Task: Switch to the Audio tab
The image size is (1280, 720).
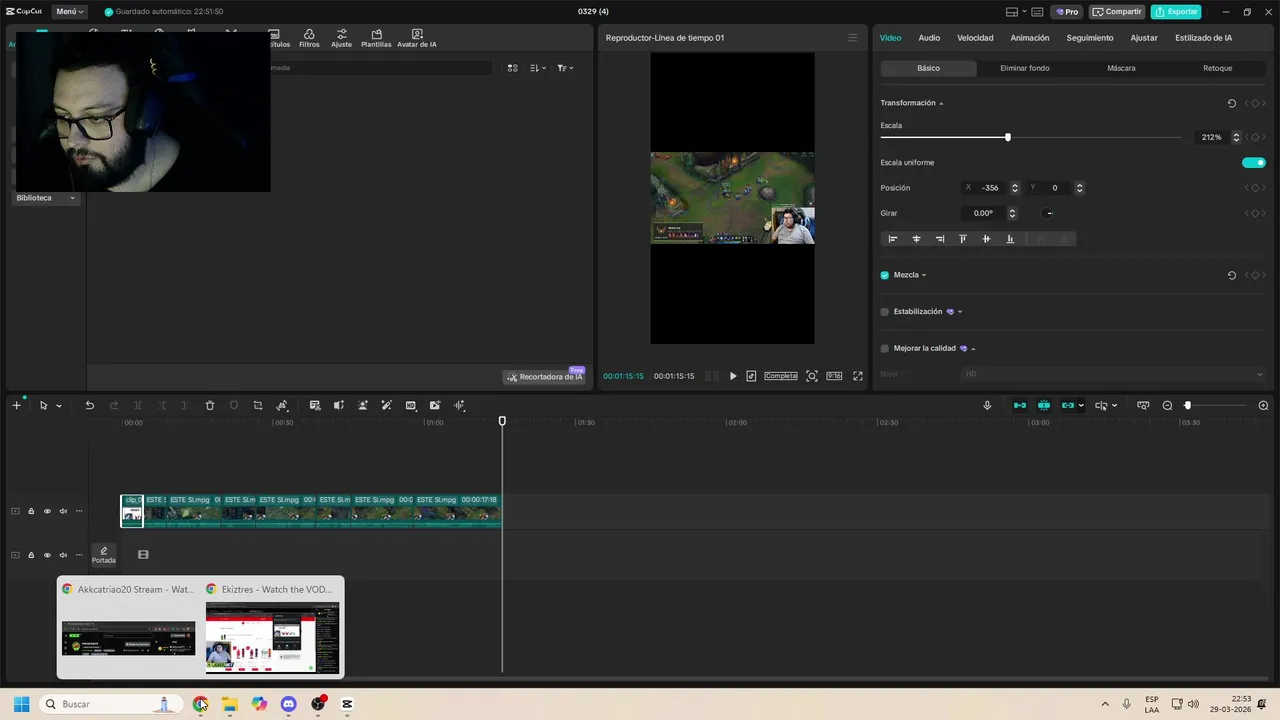Action: tap(929, 38)
